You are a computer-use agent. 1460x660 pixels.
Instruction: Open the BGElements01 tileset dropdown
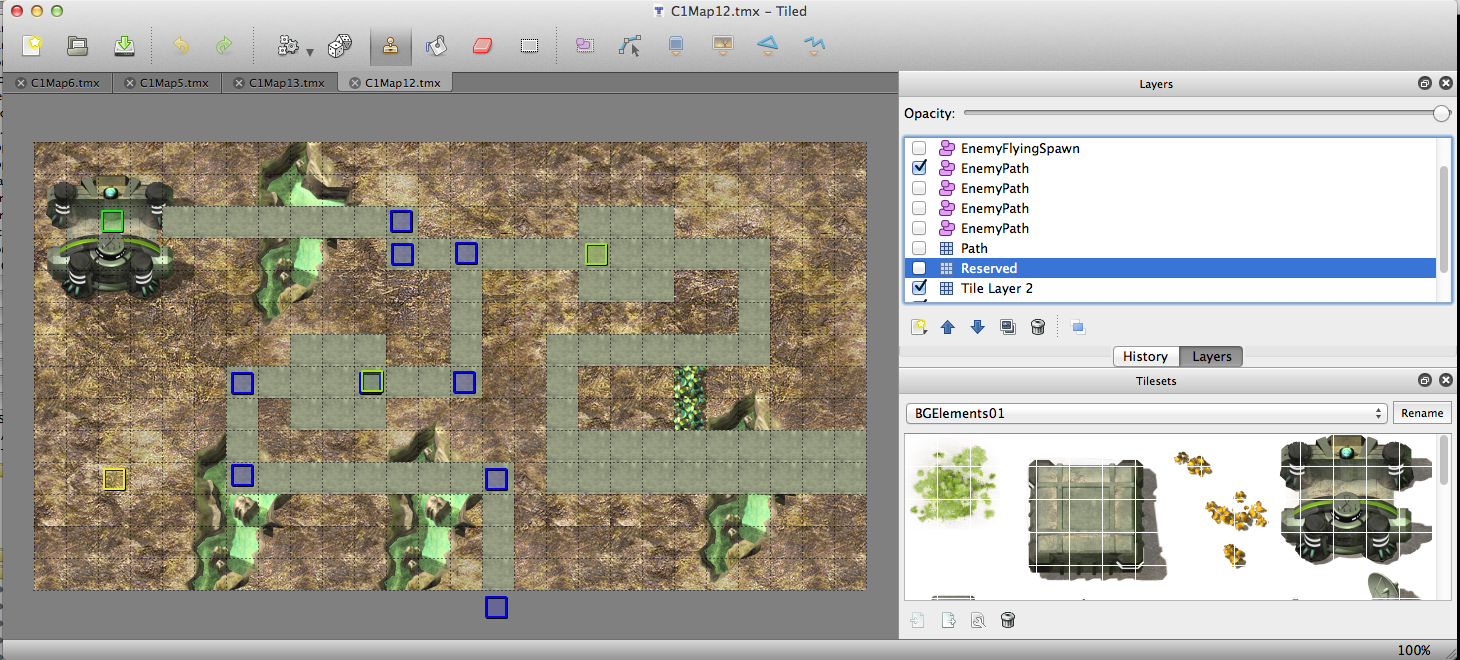click(x=1147, y=413)
